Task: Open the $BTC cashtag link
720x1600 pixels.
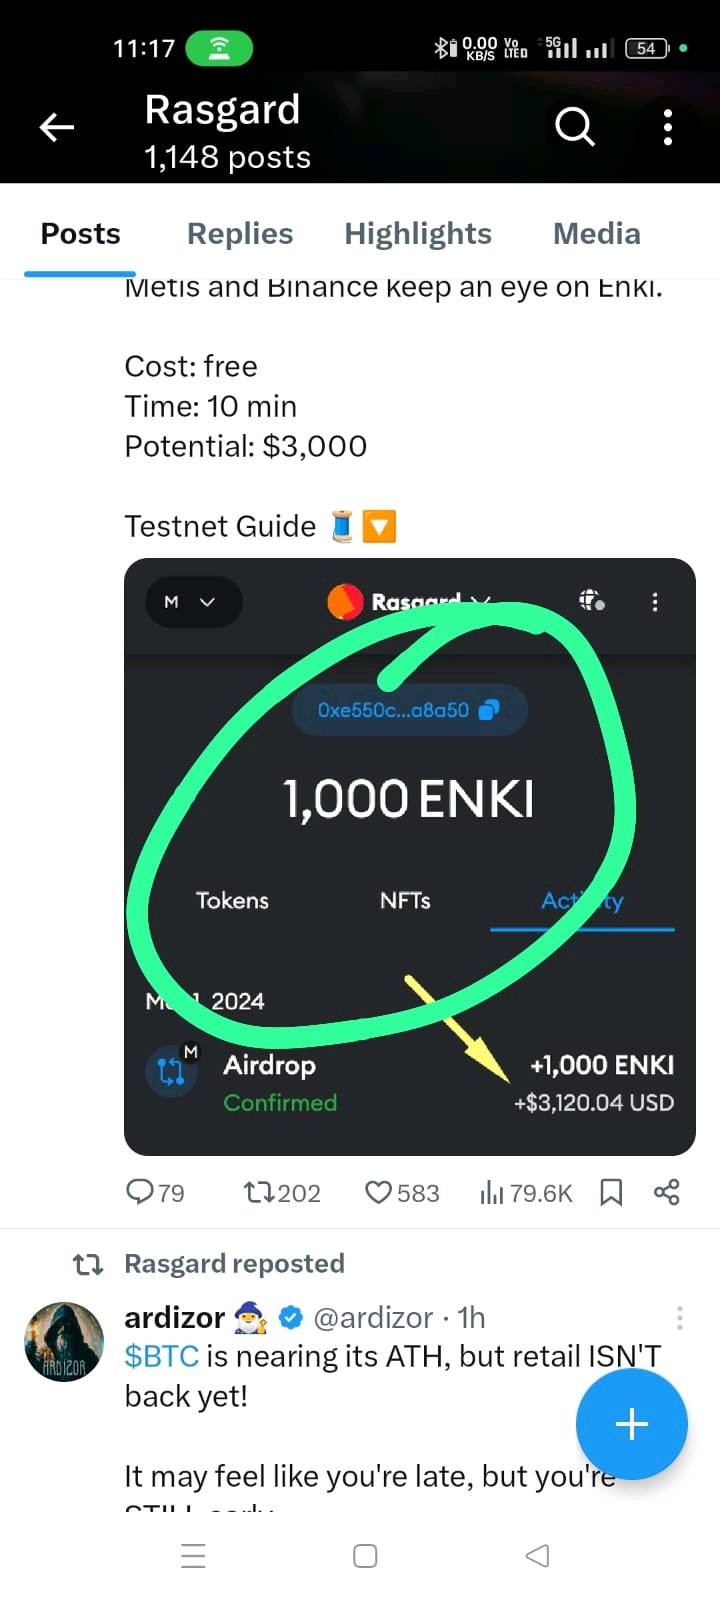Action: [161, 1356]
